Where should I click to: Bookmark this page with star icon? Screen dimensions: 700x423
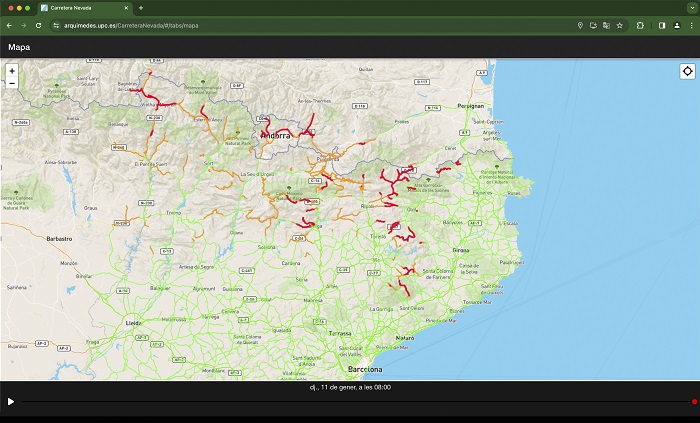point(620,25)
